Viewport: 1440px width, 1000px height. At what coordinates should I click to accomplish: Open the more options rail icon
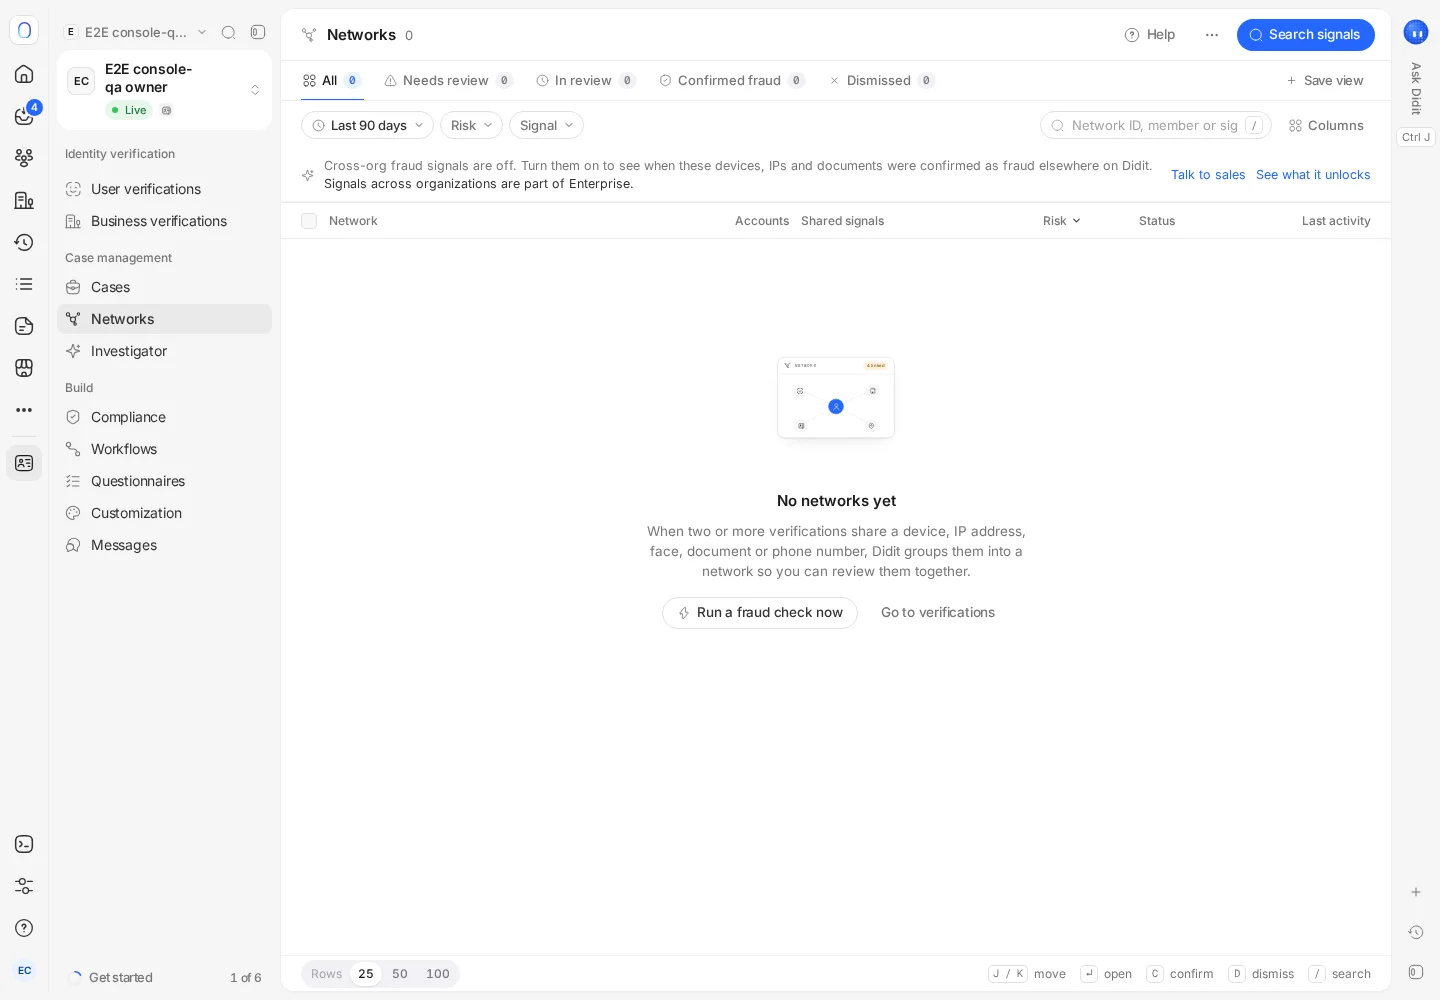point(24,410)
